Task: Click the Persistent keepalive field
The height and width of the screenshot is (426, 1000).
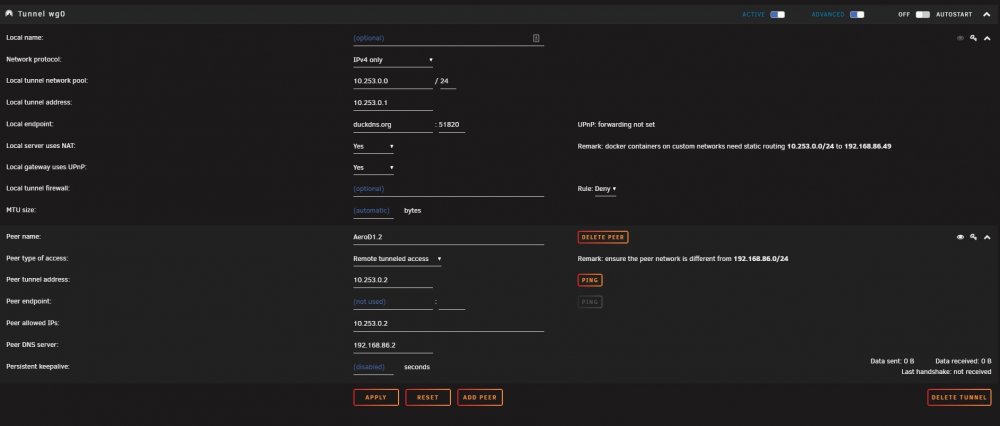Action: 373,367
